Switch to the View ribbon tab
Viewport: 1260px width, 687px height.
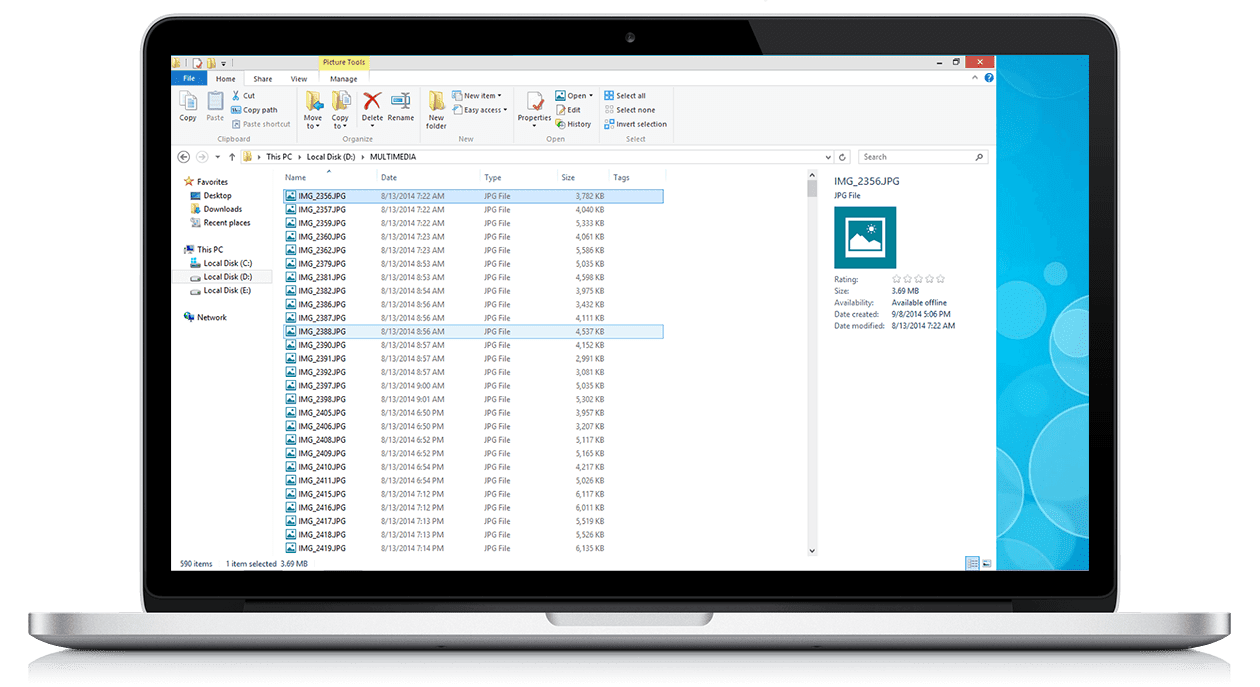click(x=299, y=78)
